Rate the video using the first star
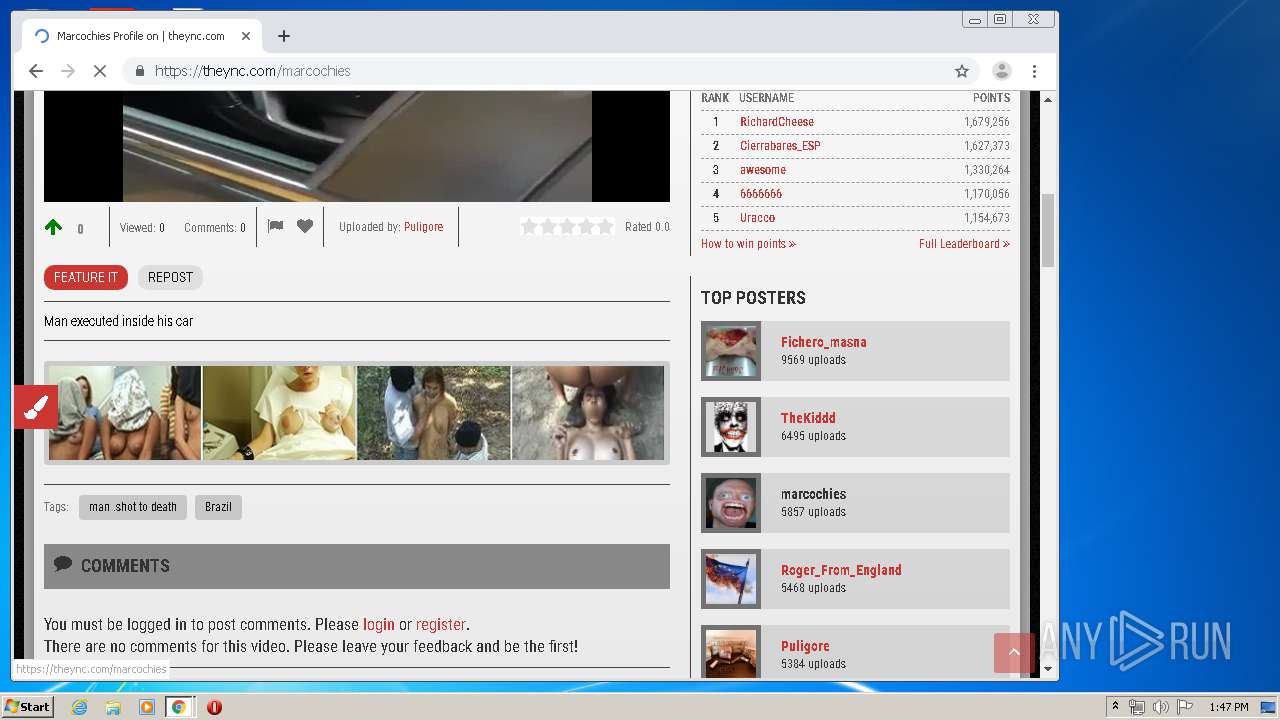This screenshot has width=1280, height=720. [529, 227]
